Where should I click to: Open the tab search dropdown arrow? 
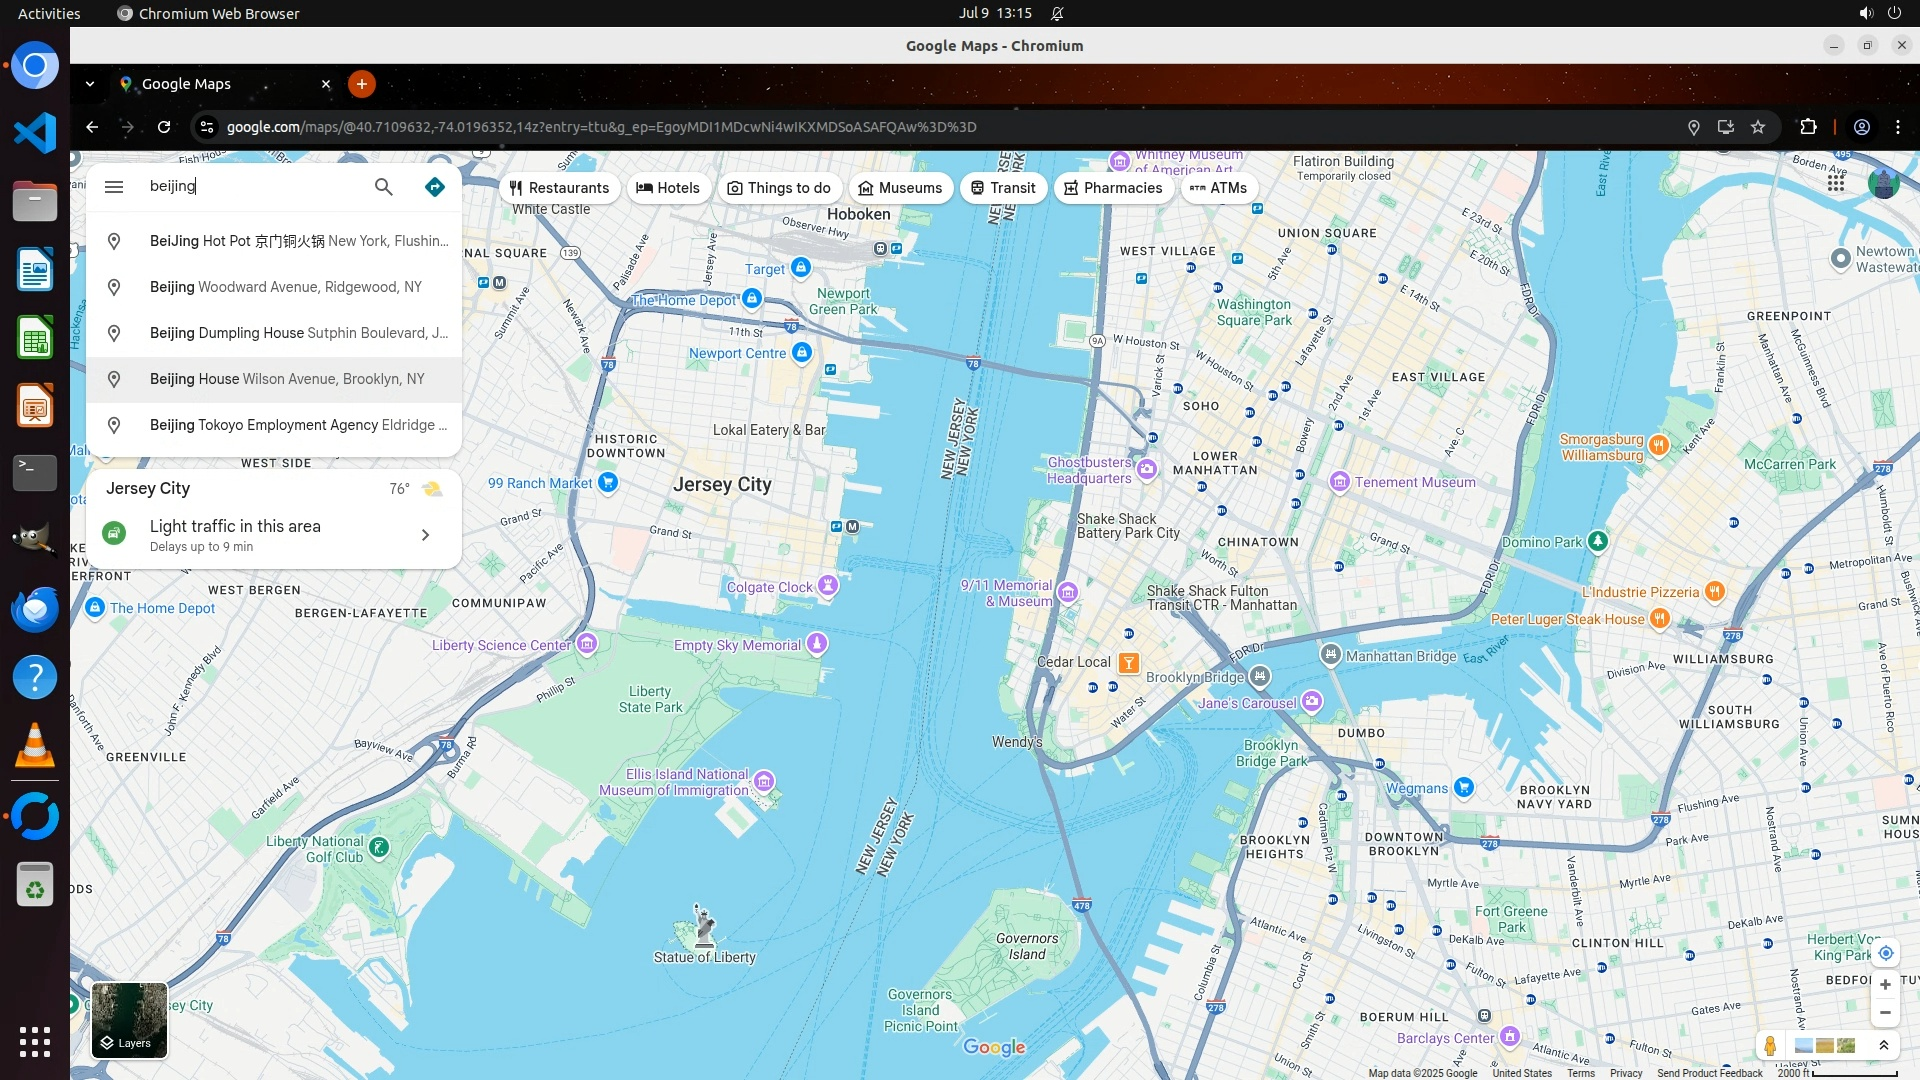pos(90,84)
